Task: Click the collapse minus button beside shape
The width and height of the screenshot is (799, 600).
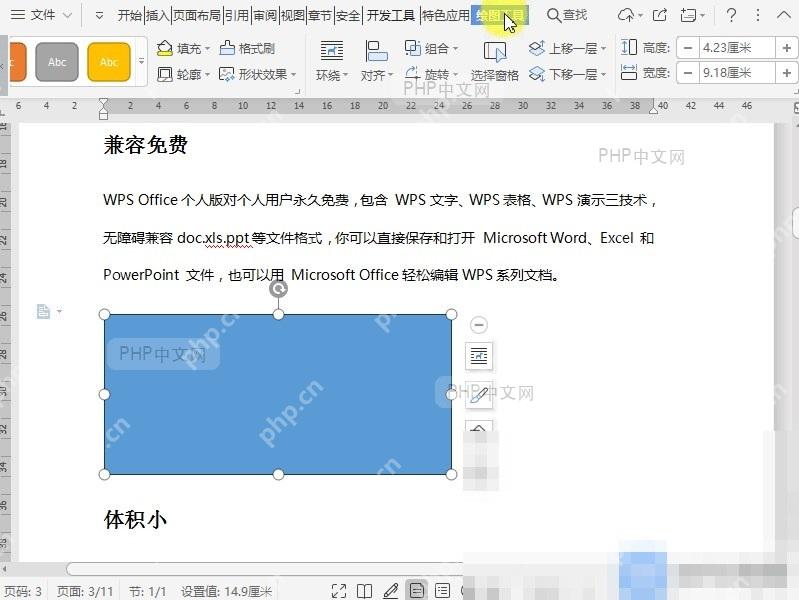Action: [478, 325]
